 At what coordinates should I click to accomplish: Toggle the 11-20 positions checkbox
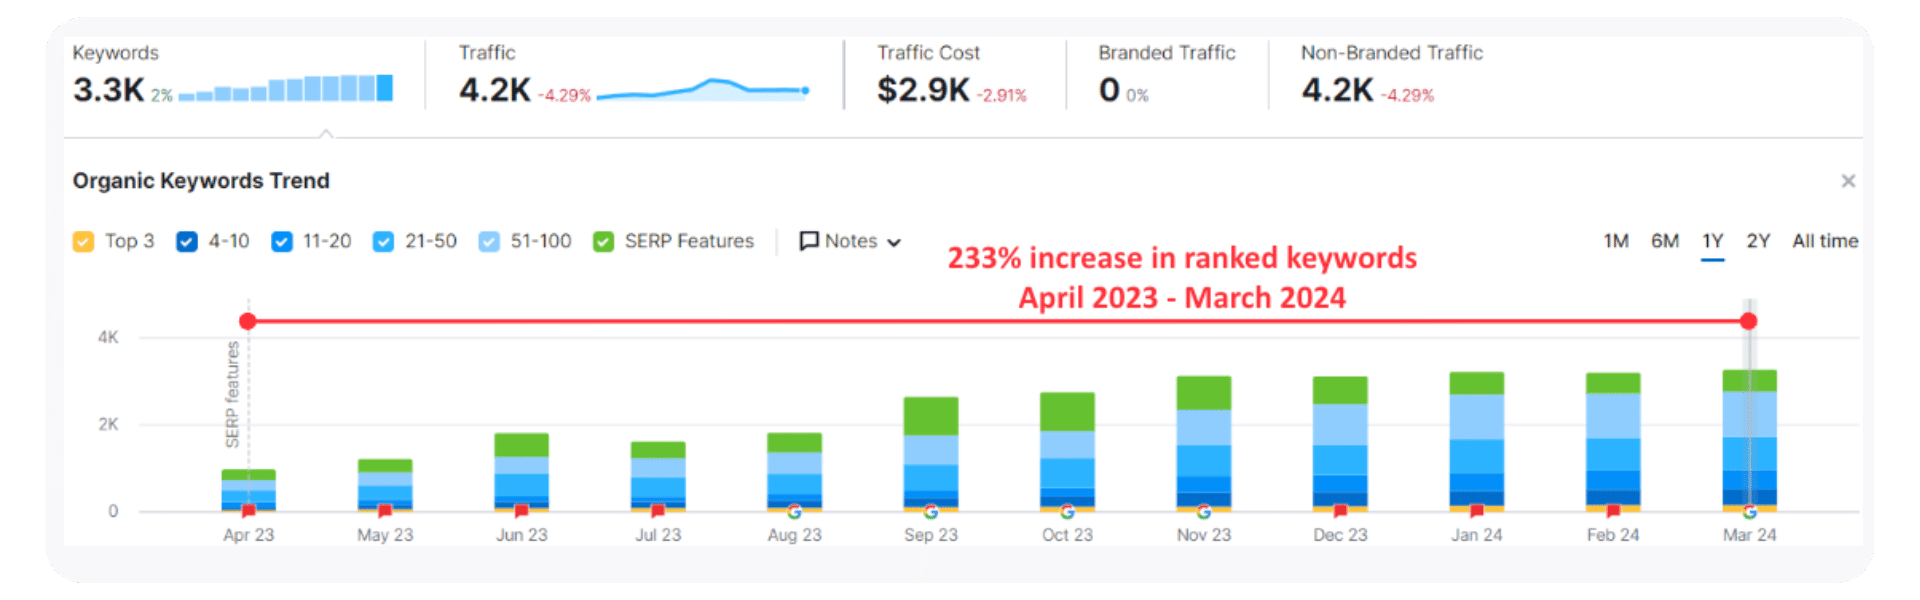282,242
